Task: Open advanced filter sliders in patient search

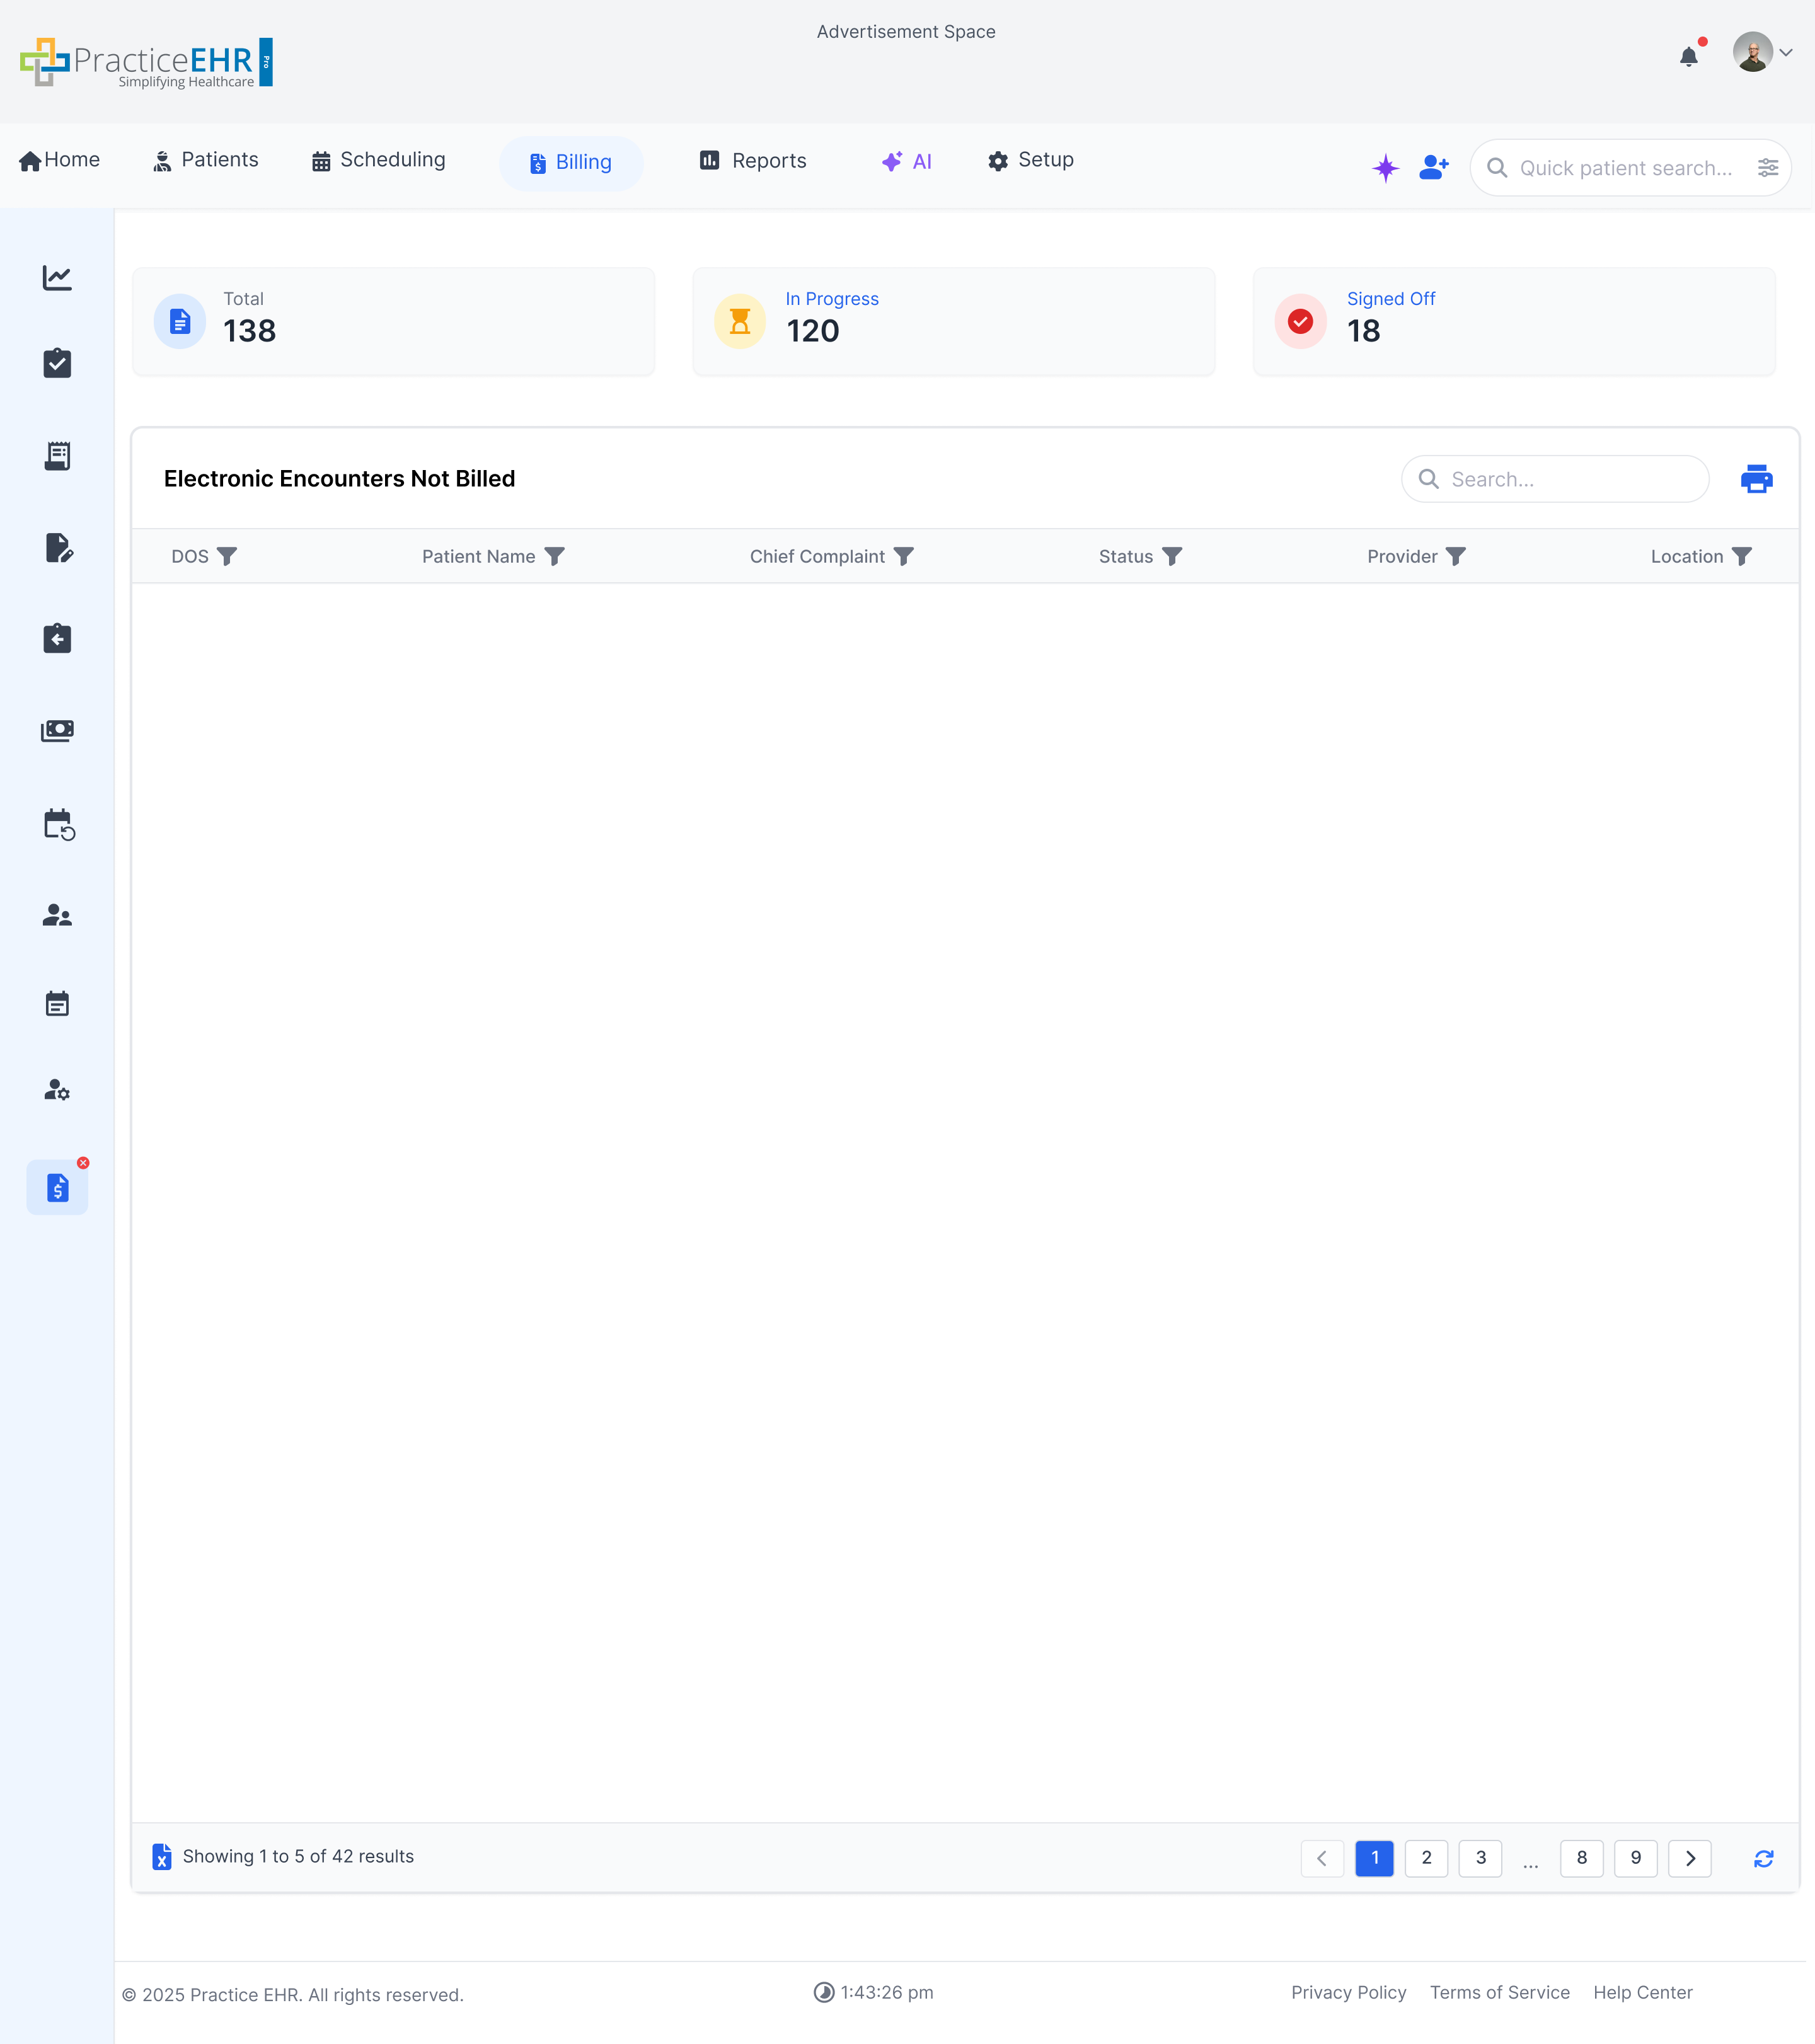Action: click(x=1768, y=168)
